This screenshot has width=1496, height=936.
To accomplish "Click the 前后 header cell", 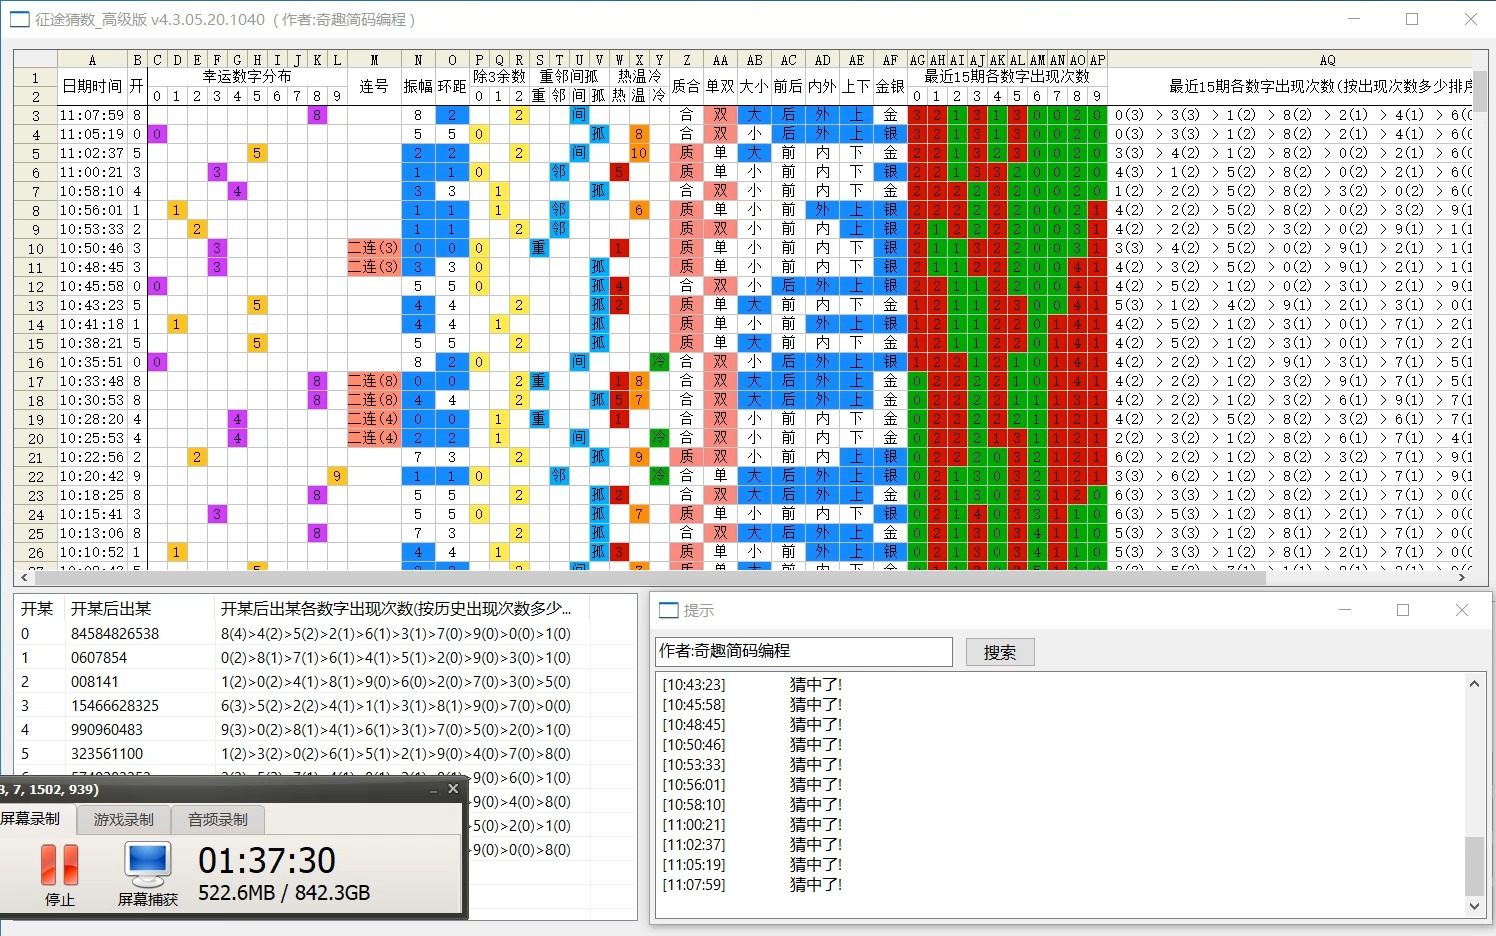I will pos(788,87).
